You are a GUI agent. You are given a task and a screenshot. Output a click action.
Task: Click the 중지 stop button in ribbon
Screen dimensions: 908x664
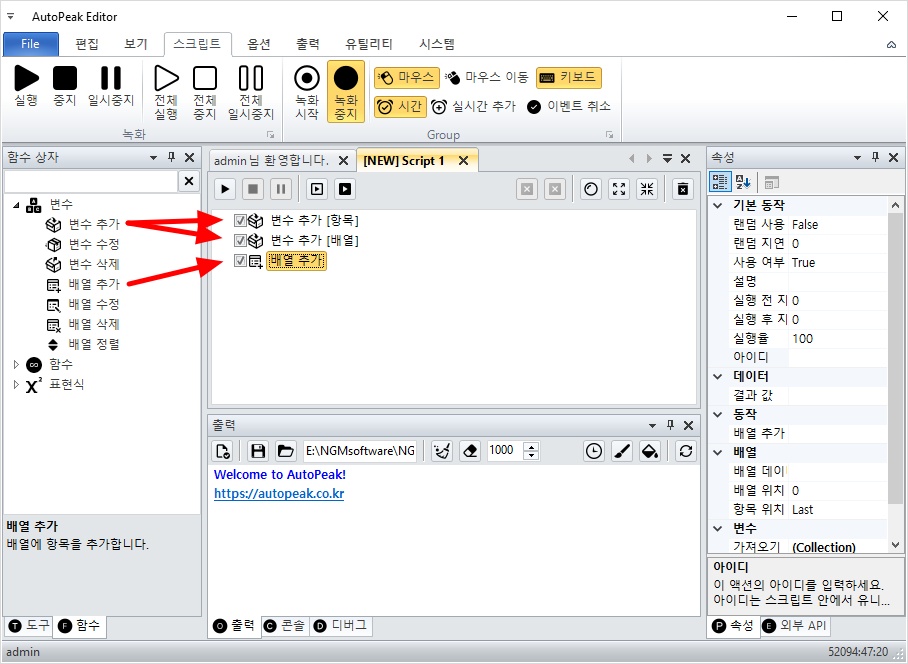coord(65,86)
